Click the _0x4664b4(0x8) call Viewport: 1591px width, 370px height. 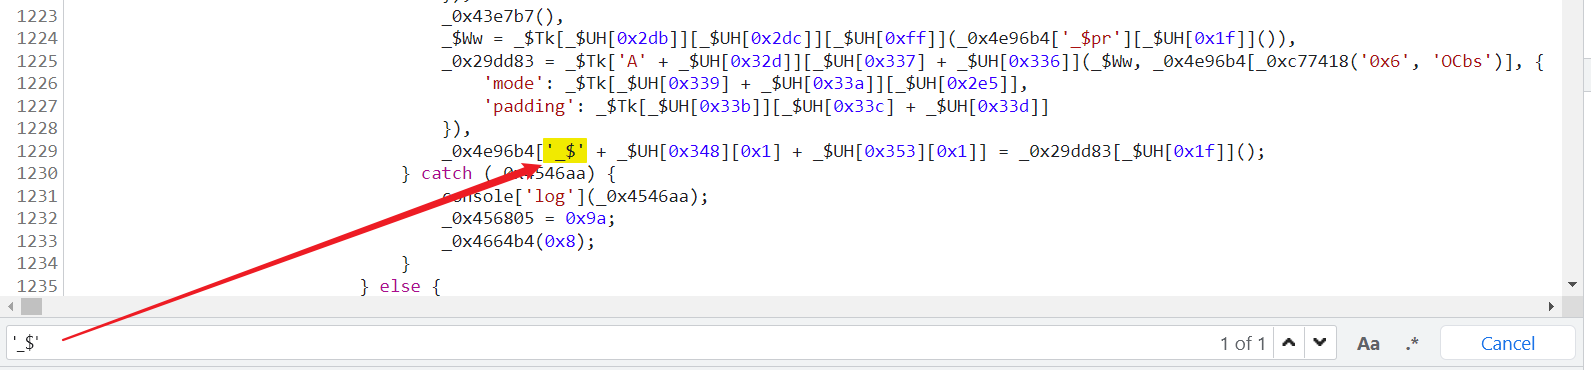coord(513,241)
